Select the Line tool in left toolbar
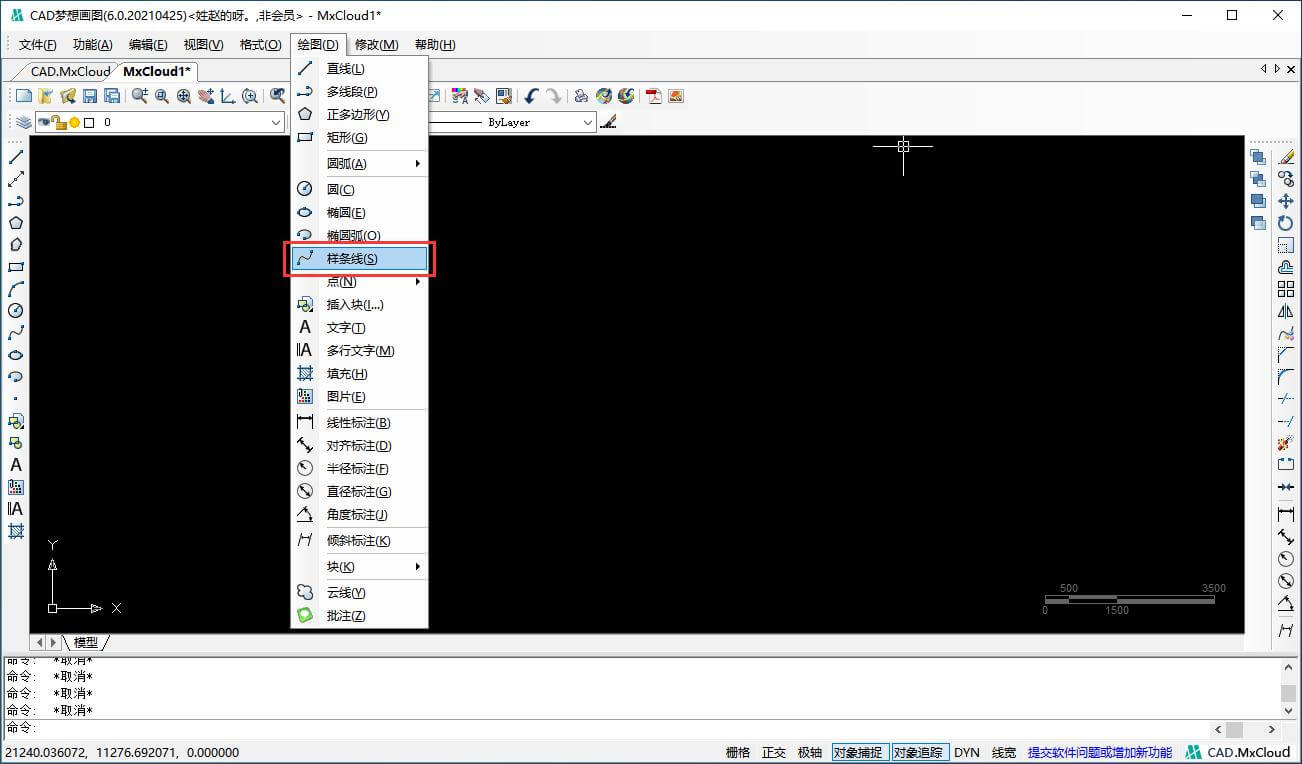Image resolution: width=1302 pixels, height=764 pixels. point(16,157)
